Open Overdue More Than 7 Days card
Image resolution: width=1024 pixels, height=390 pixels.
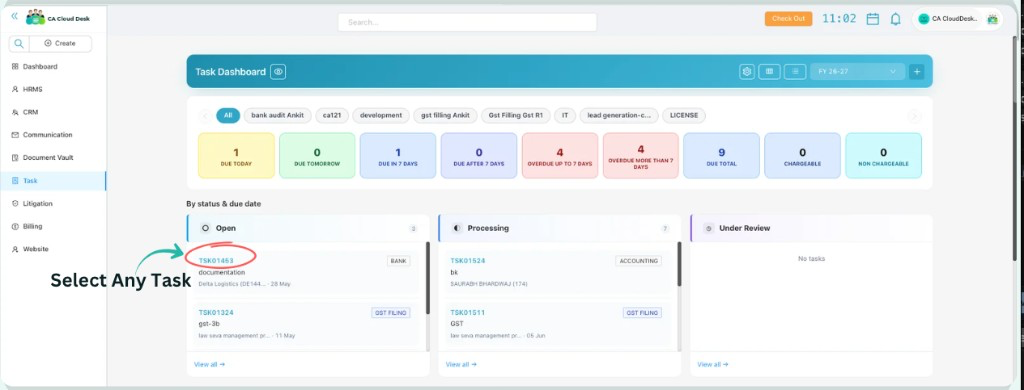pyautogui.click(x=641, y=155)
